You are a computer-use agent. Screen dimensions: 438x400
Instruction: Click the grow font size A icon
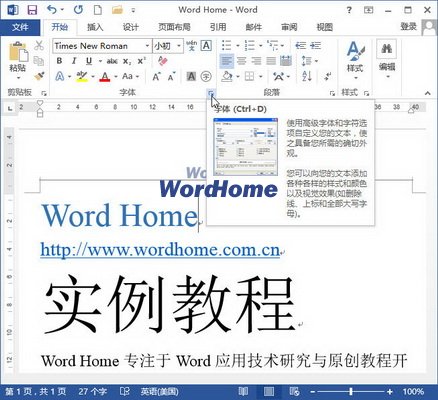(156, 77)
